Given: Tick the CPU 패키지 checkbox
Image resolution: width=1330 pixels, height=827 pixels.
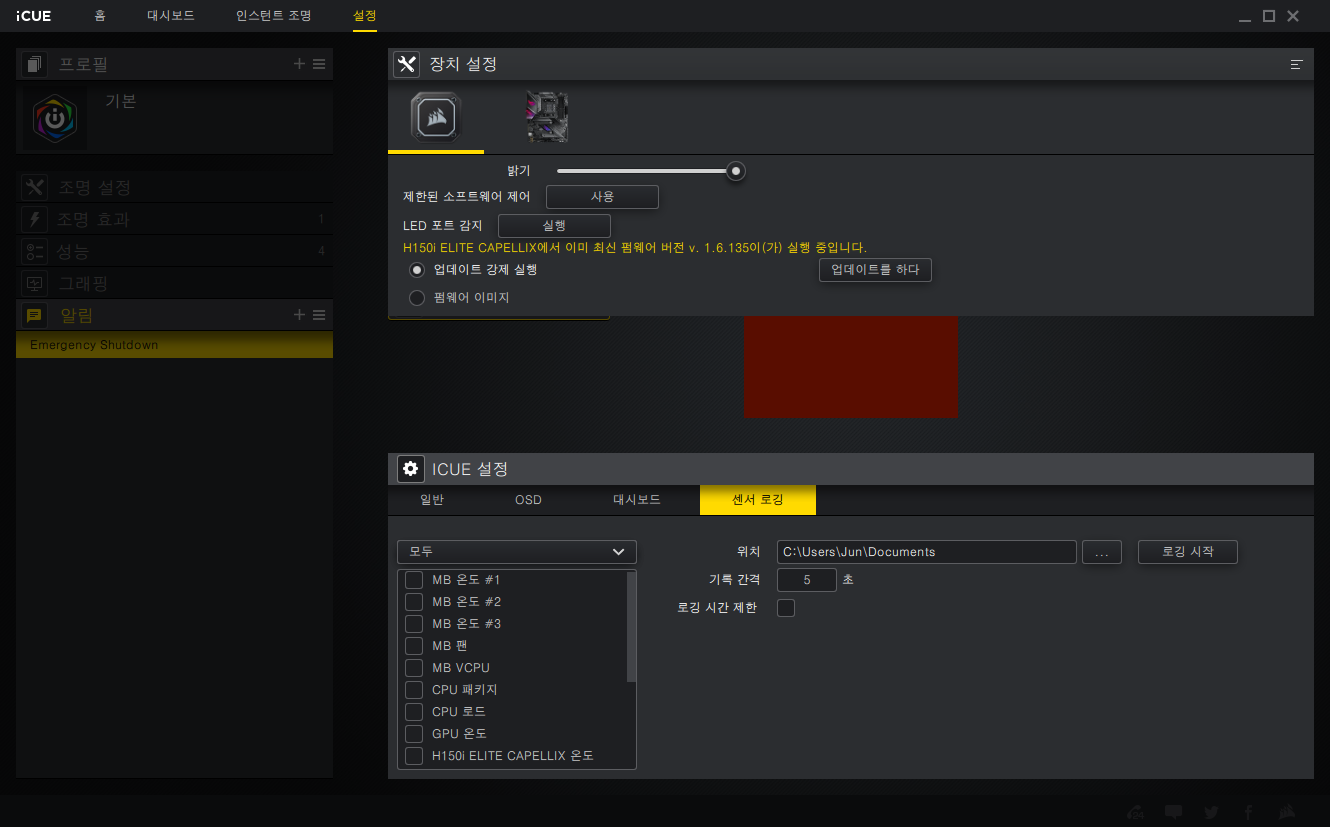Looking at the screenshot, I should (x=413, y=690).
